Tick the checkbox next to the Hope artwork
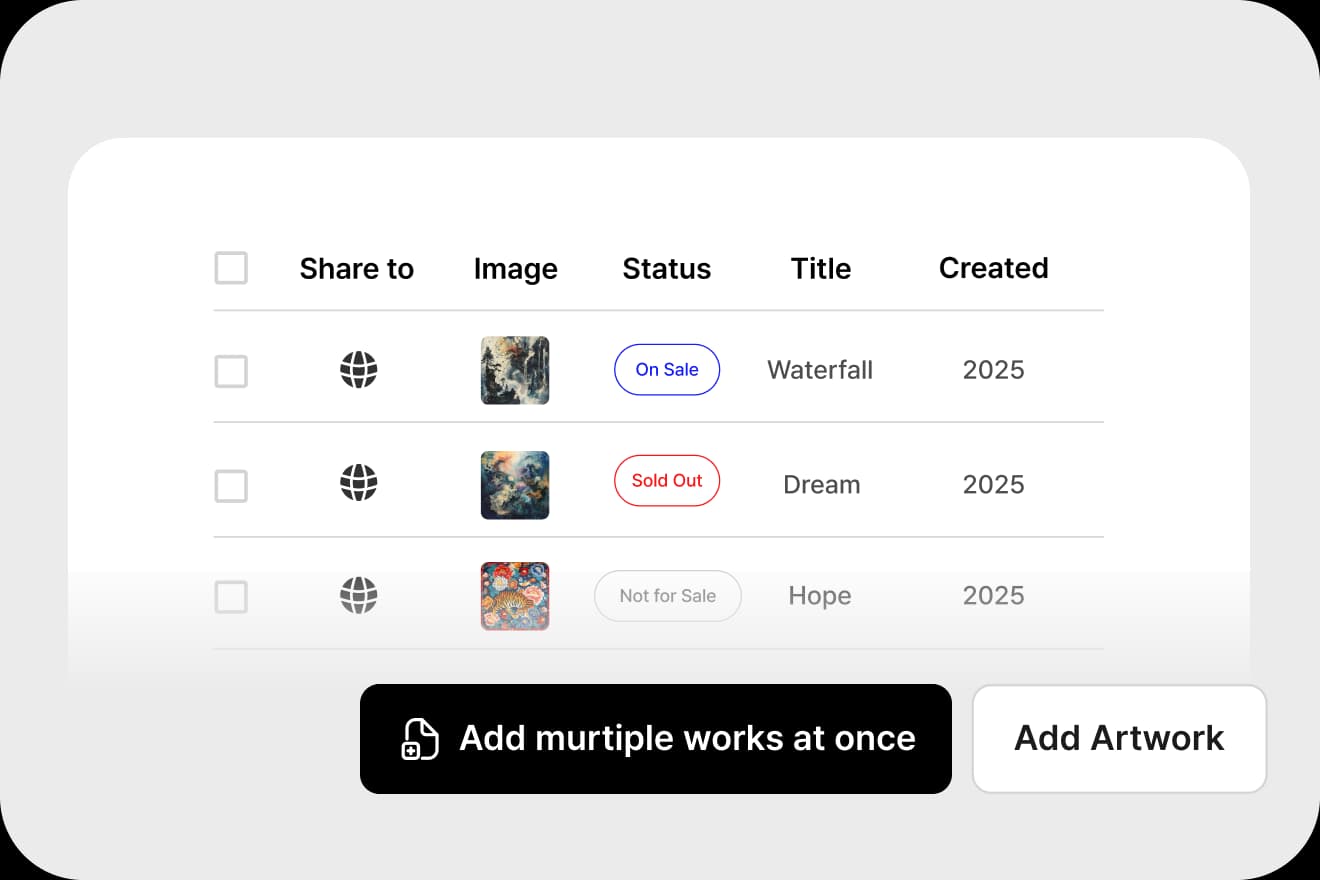Screen dimensions: 1320x880 point(231,597)
